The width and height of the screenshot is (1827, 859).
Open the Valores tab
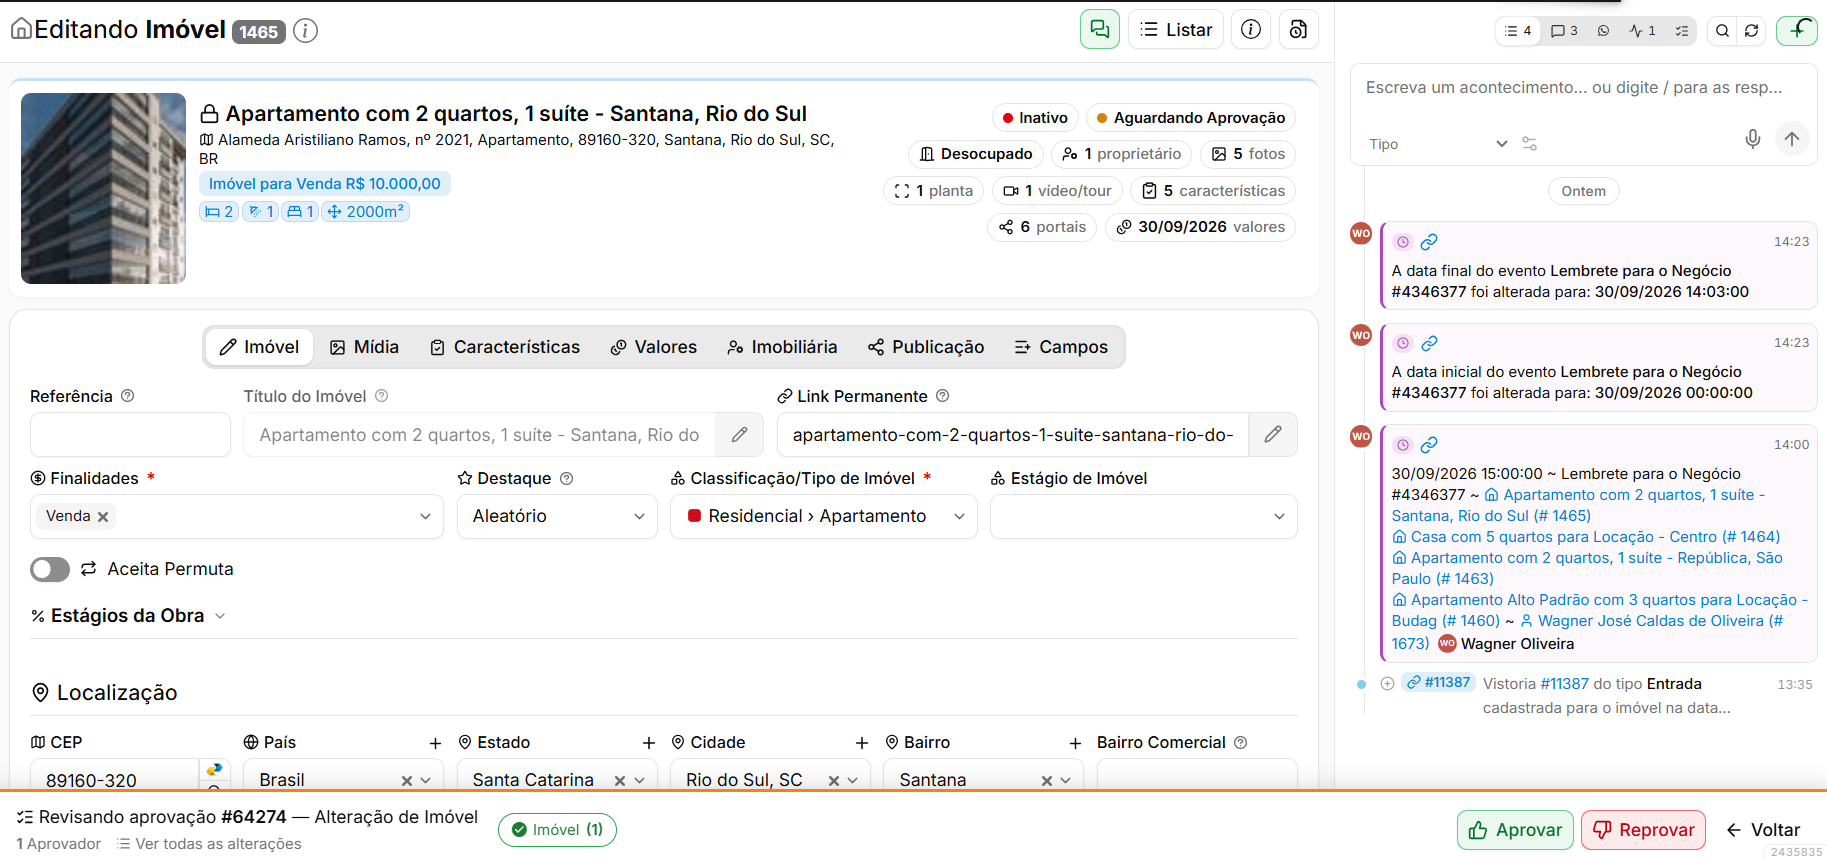[653, 347]
